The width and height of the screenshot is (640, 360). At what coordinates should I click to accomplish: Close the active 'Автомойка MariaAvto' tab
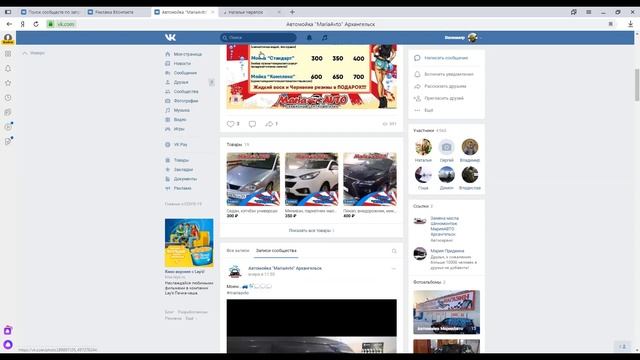[212, 12]
